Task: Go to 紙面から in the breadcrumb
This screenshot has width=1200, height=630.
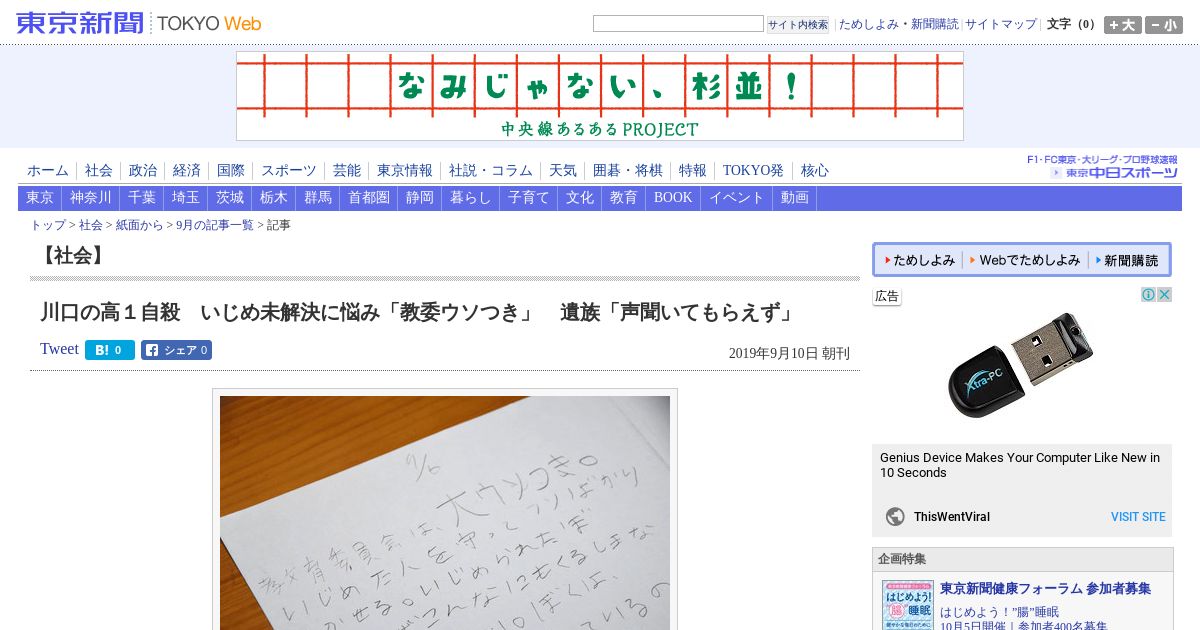Action: pyautogui.click(x=139, y=225)
